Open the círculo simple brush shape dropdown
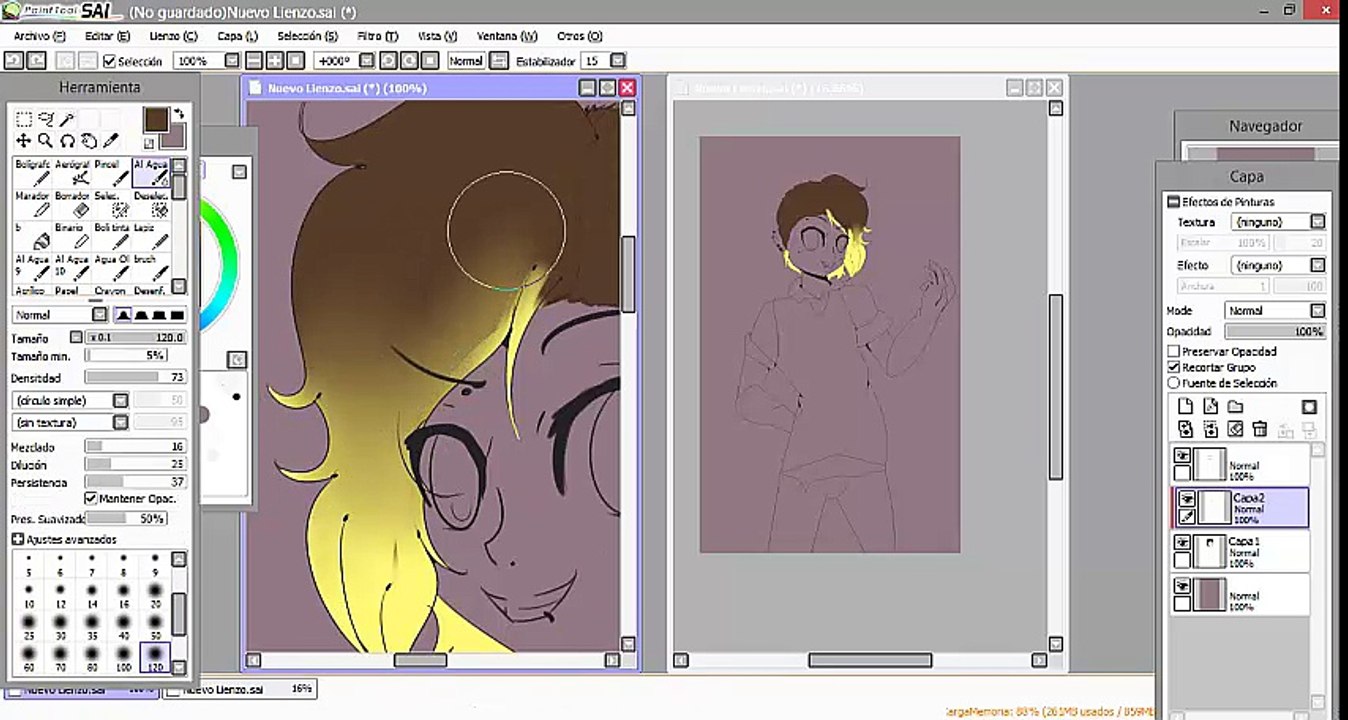The height and width of the screenshot is (720, 1348). pyautogui.click(x=120, y=400)
